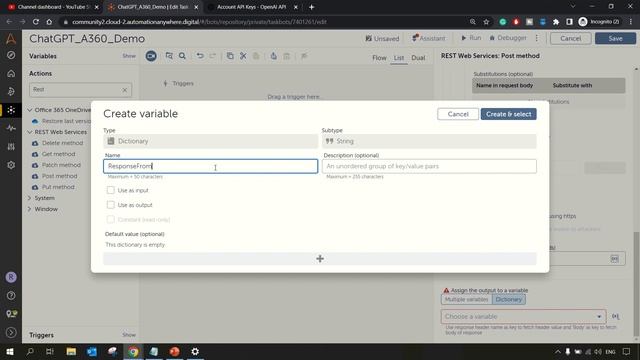Select Multiple variables output option
Image resolution: width=640 pixels, height=360 pixels.
466,300
